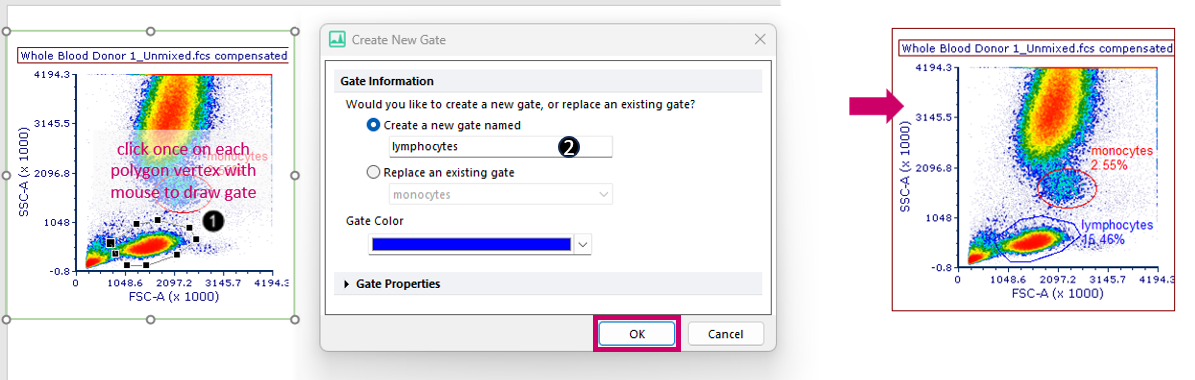The height and width of the screenshot is (380, 1195).
Task: Open the Gate Color dropdown arrow
Action: pyautogui.click(x=582, y=244)
